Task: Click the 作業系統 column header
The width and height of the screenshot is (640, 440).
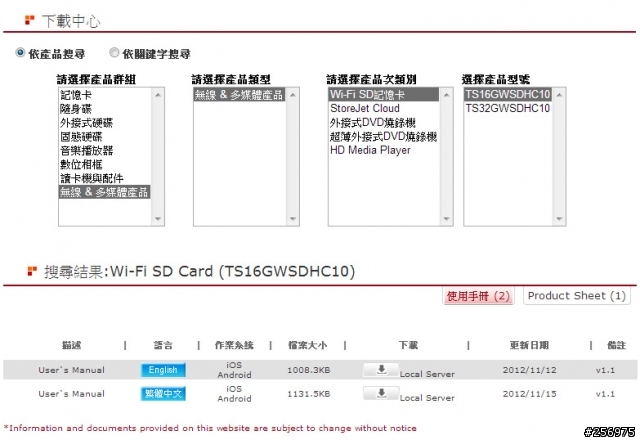Action: [234, 345]
